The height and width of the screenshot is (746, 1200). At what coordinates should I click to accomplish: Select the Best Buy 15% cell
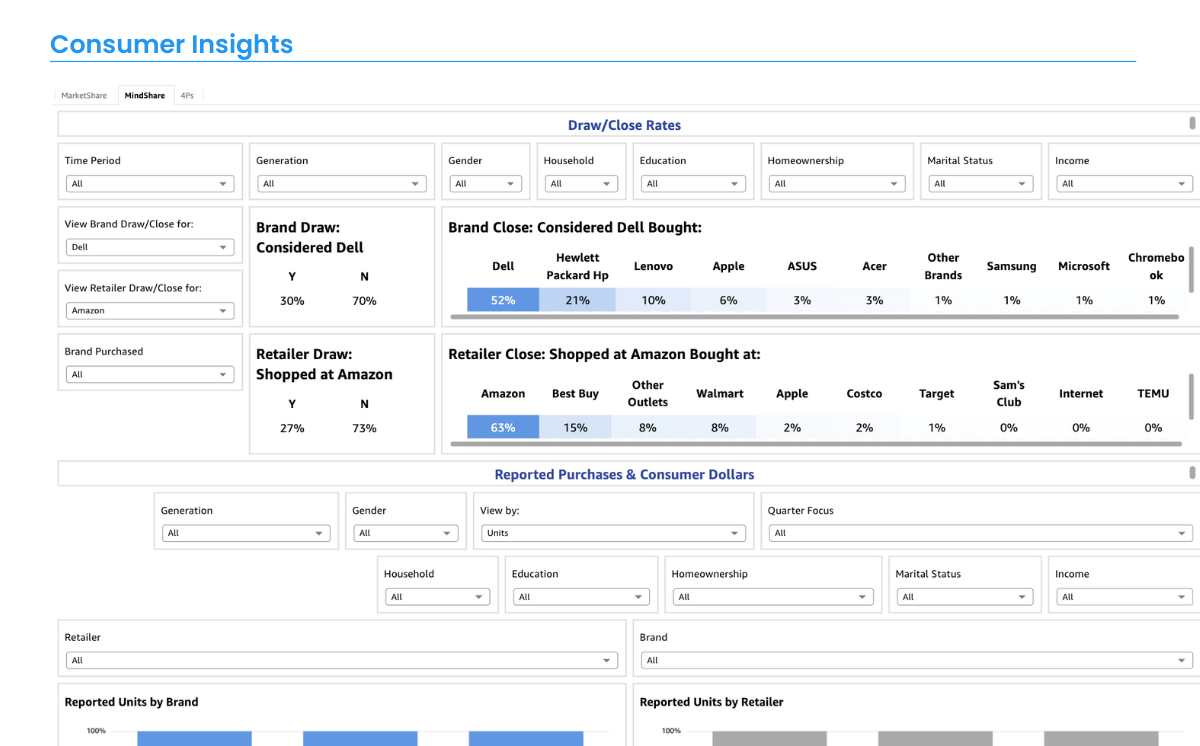[x=575, y=428]
